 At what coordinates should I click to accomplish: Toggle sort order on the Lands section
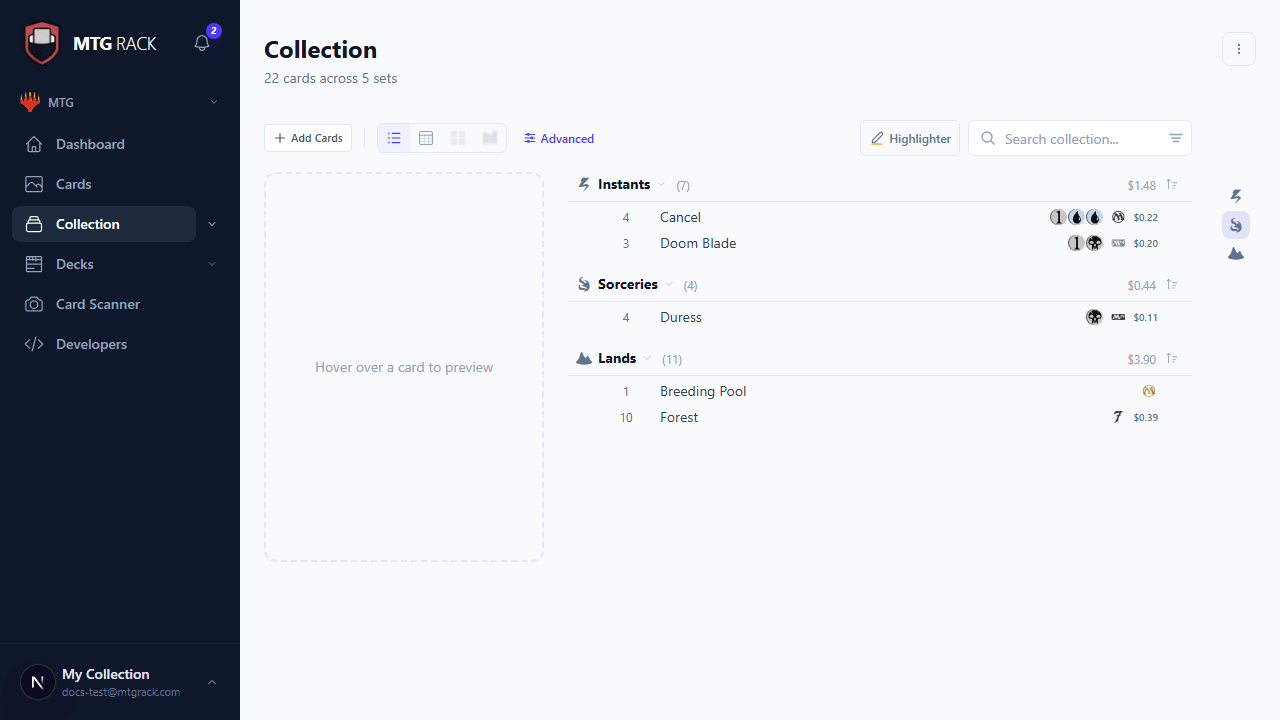point(1171,359)
